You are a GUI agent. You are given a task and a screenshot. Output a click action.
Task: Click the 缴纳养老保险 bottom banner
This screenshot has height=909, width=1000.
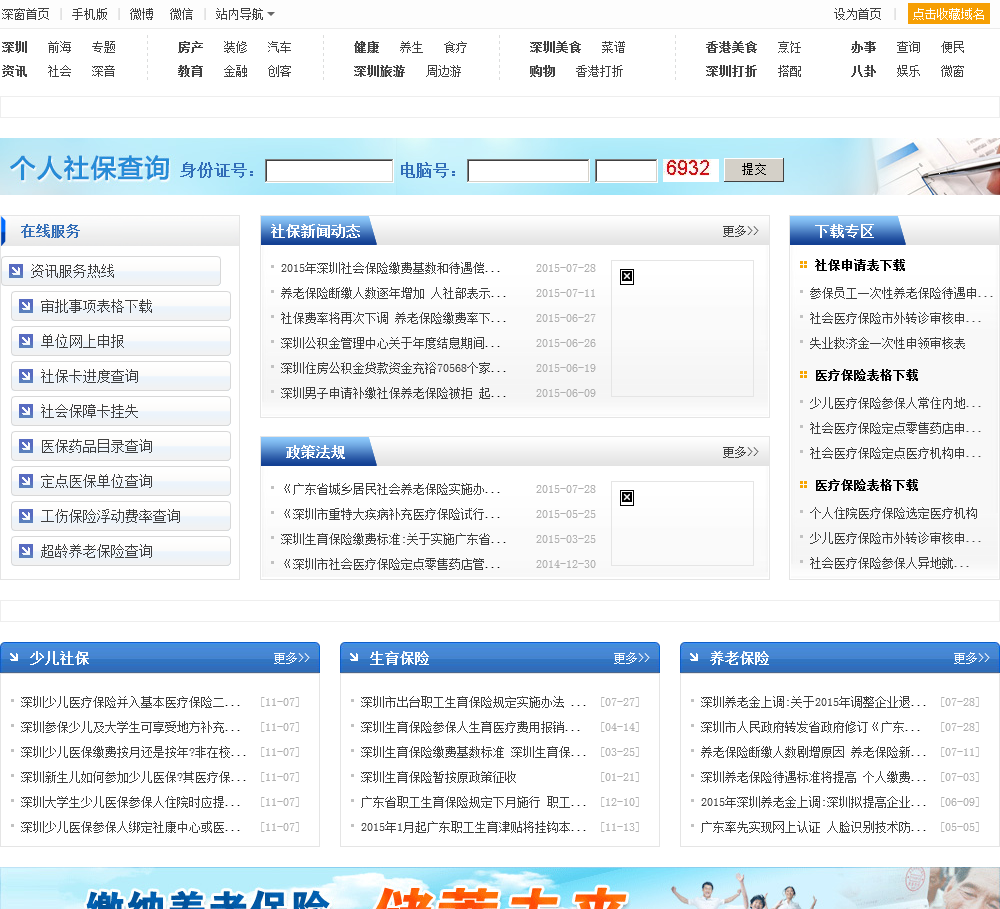click(x=500, y=888)
